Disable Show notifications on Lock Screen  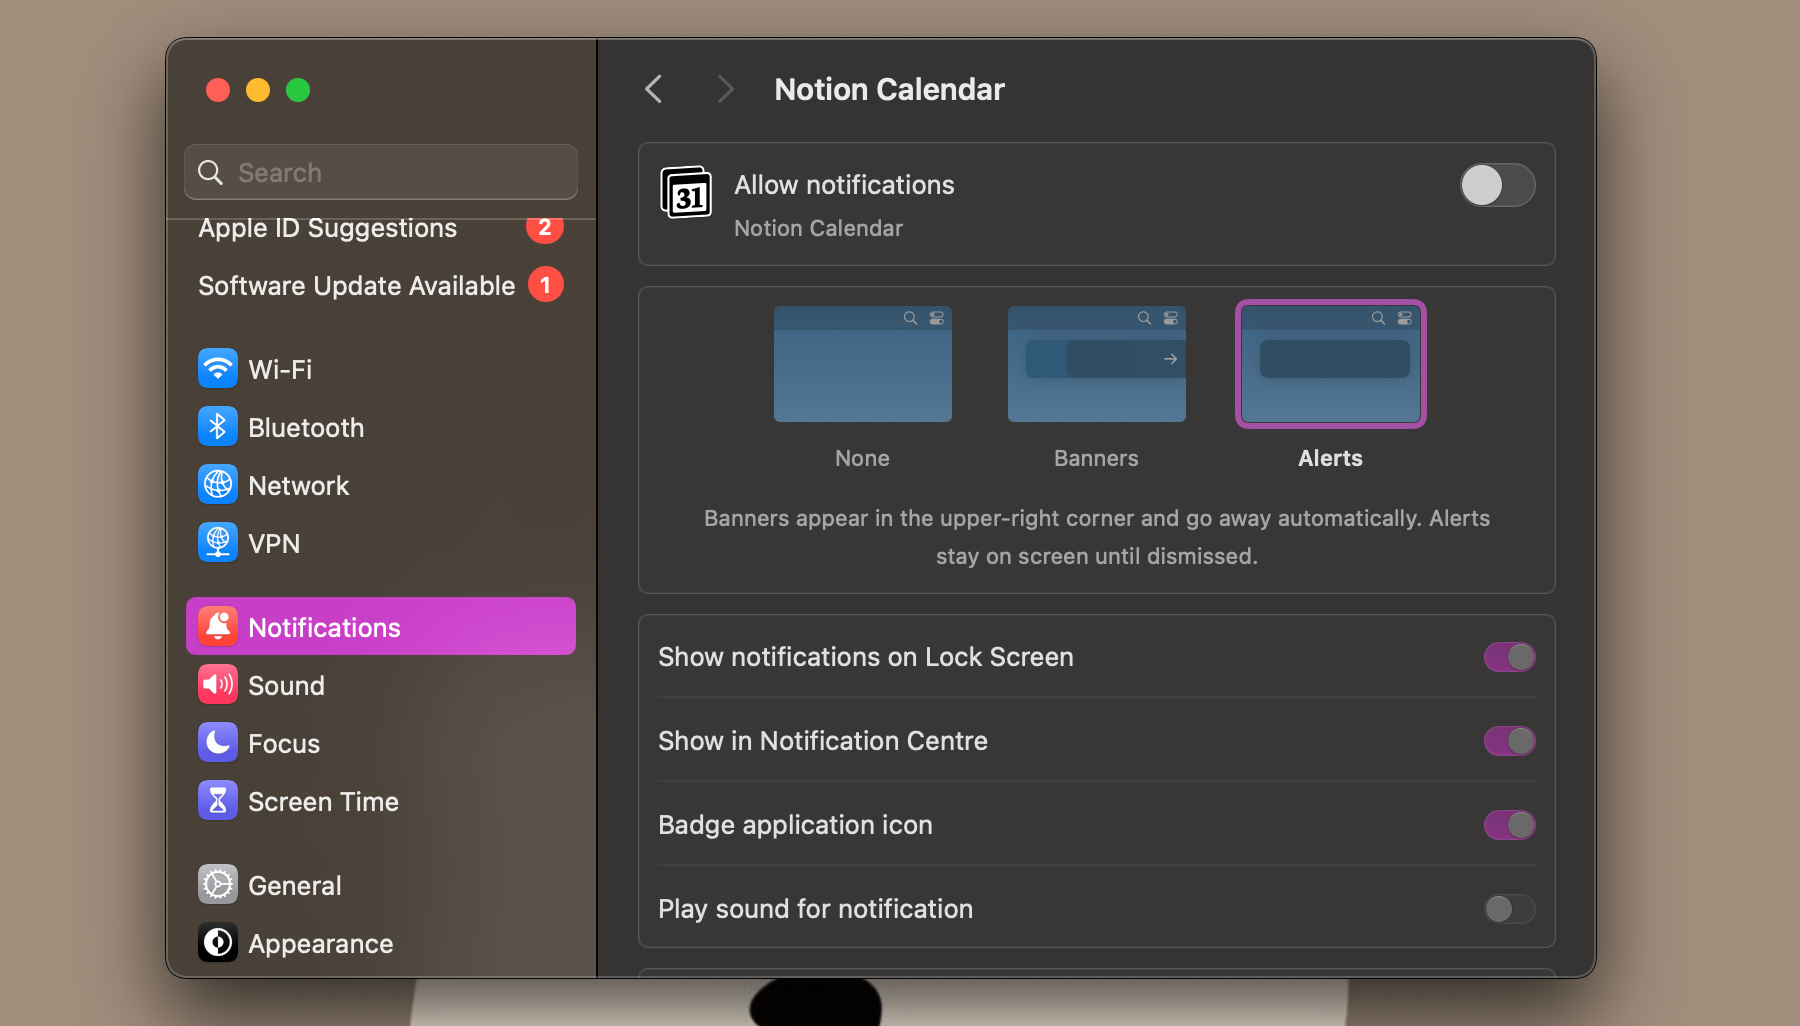click(1509, 657)
